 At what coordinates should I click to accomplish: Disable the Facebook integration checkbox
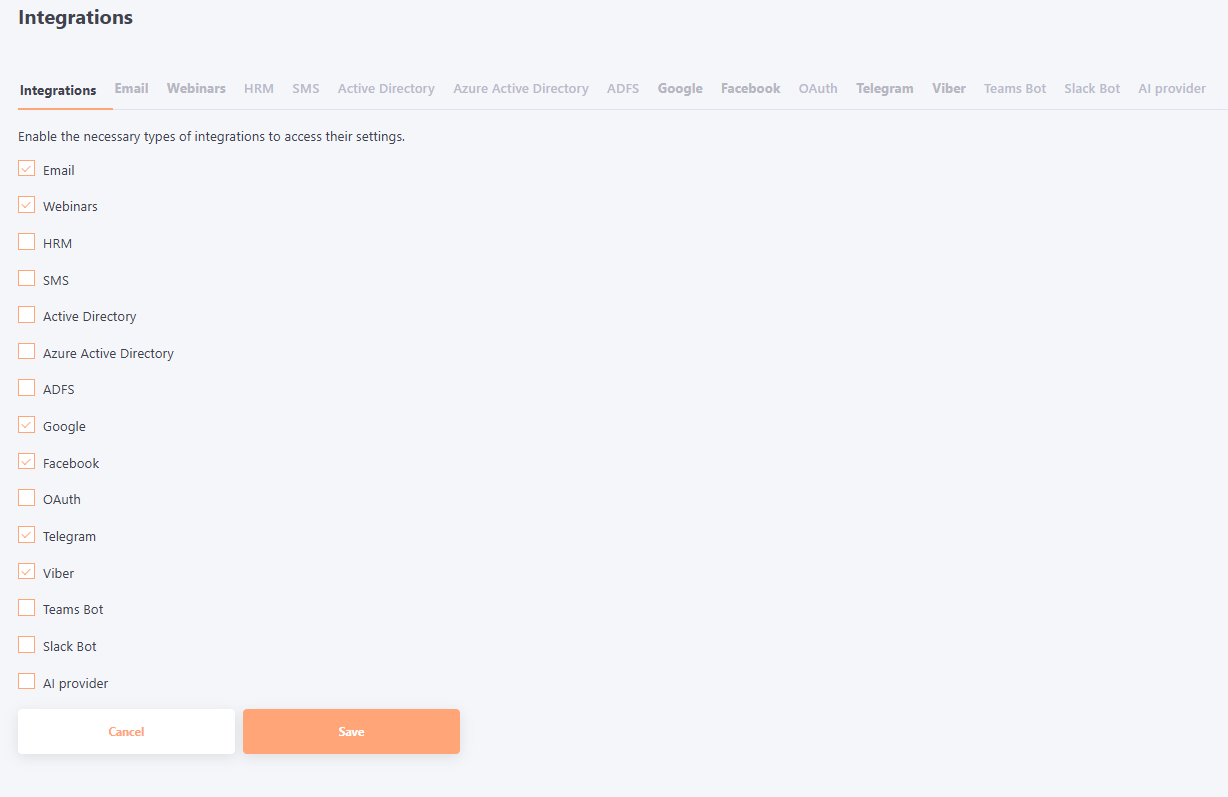[27, 462]
